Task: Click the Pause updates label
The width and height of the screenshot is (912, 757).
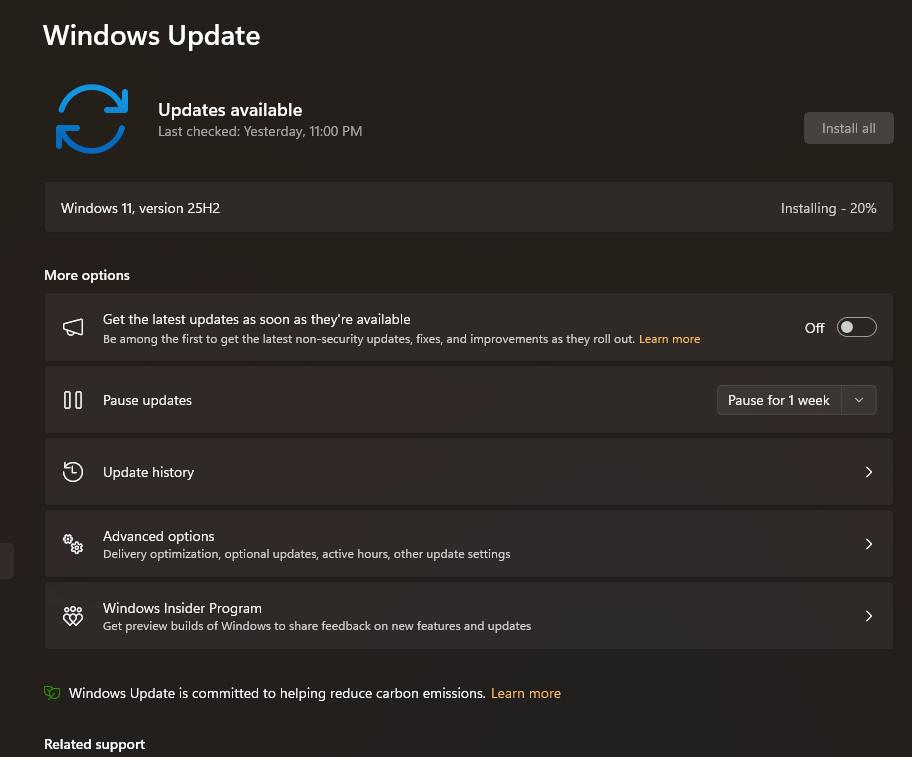Action: (x=147, y=400)
